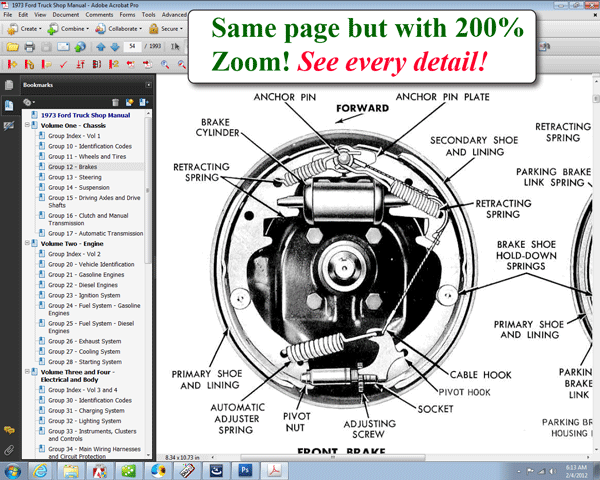
Task: Email the PDF with the envelope icon
Action: point(63,47)
